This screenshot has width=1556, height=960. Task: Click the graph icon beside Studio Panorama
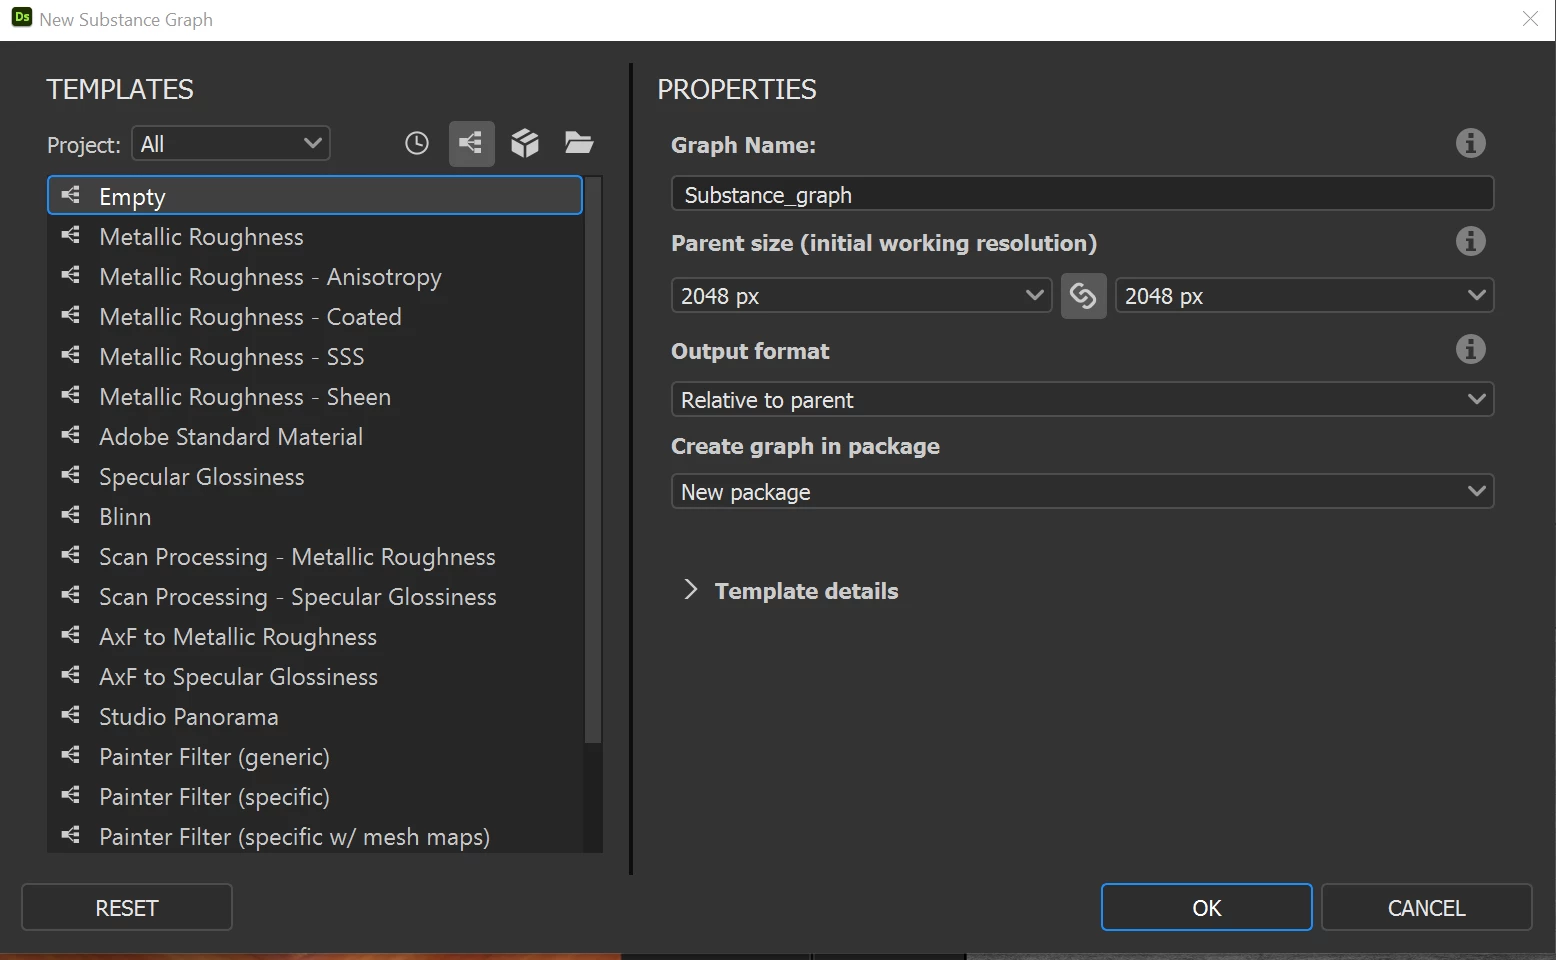point(70,715)
